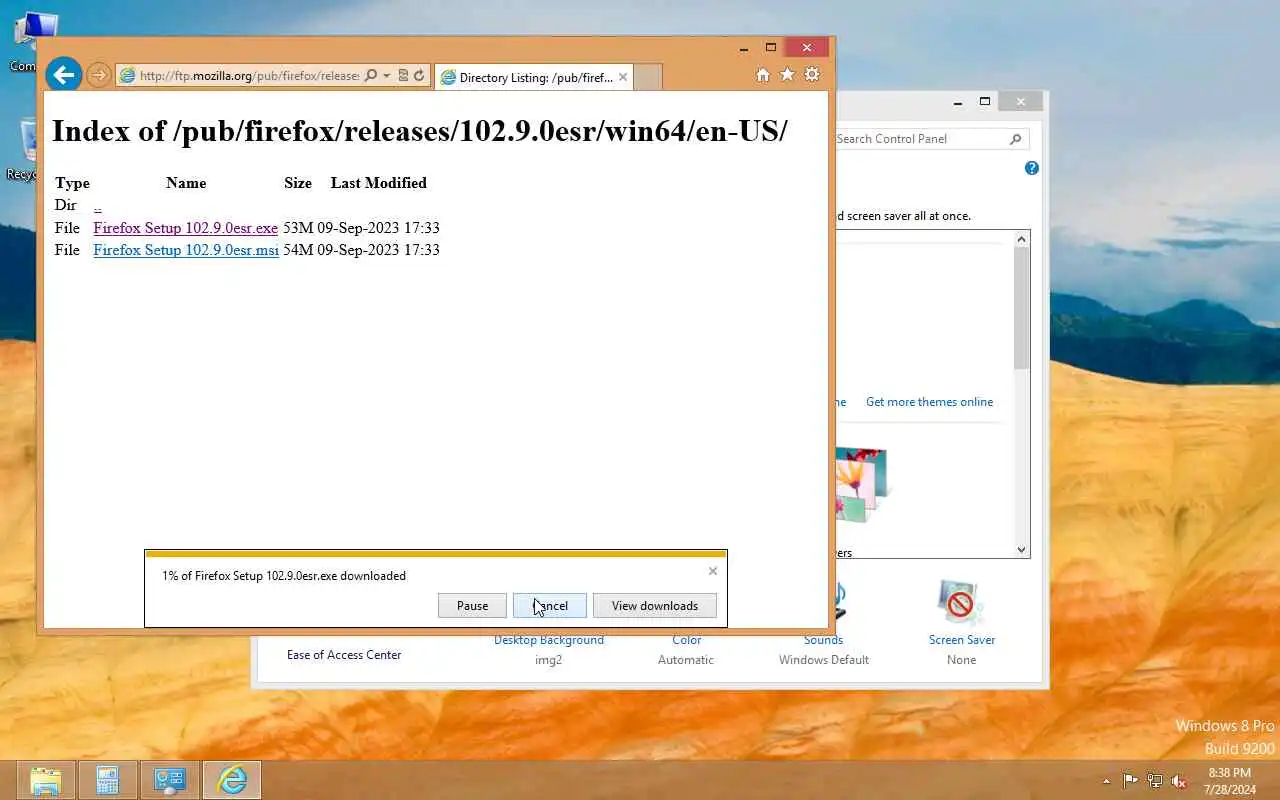Refresh the page with the reload icon

pos(420,75)
